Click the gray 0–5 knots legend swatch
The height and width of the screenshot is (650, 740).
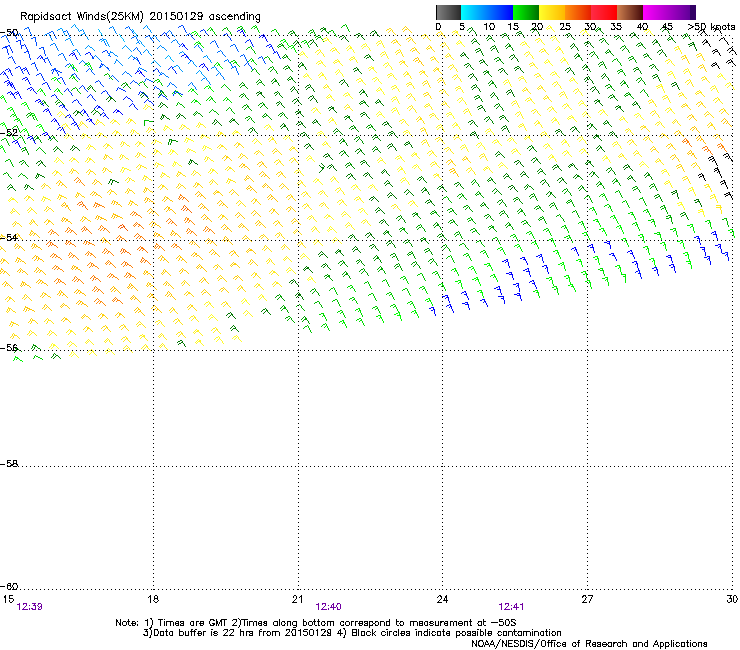[448, 12]
